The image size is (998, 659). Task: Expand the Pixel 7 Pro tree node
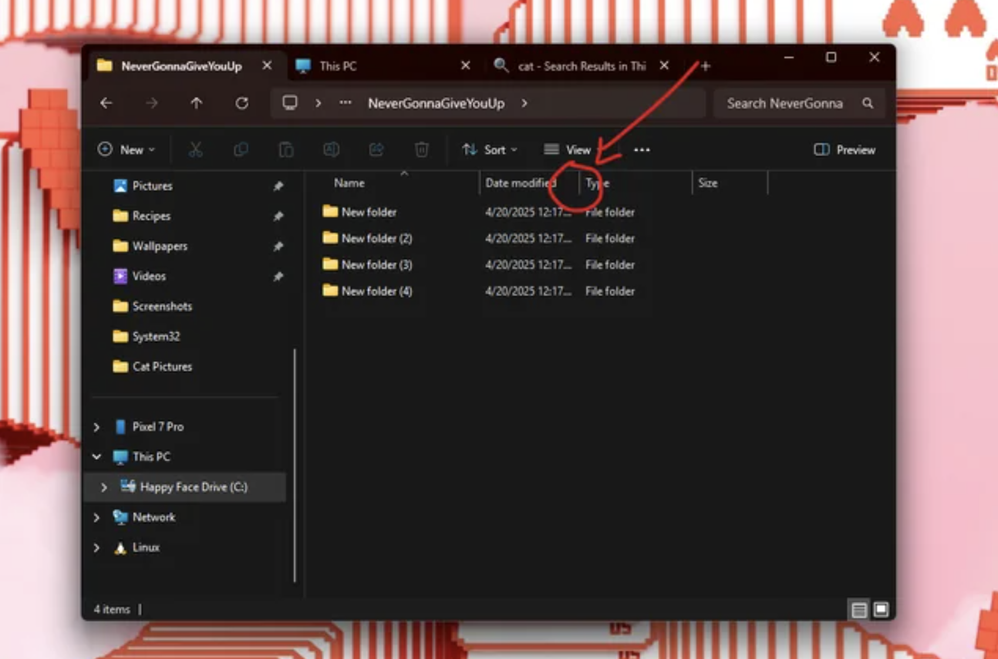(x=97, y=427)
